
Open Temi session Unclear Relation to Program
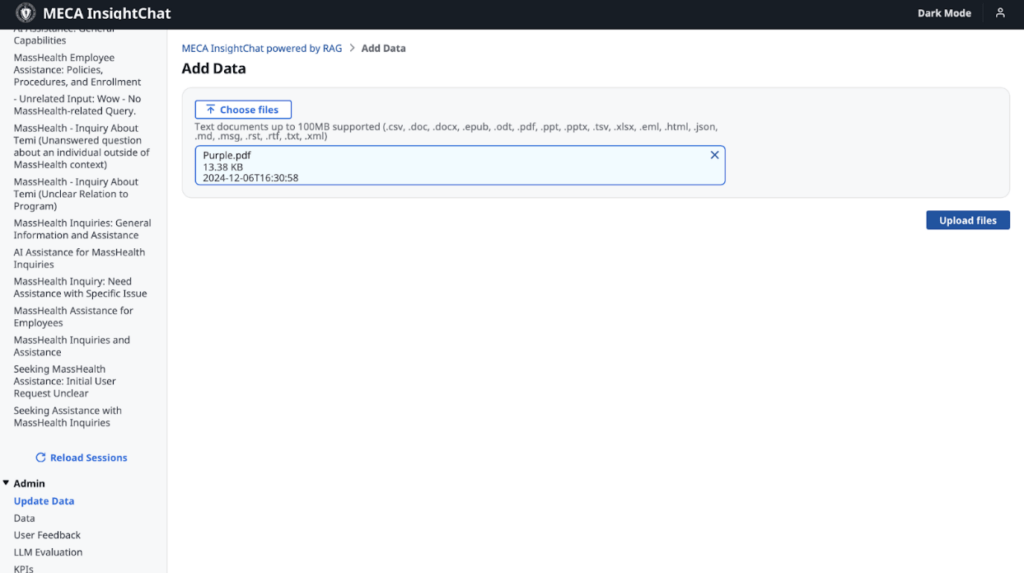(x=76, y=193)
